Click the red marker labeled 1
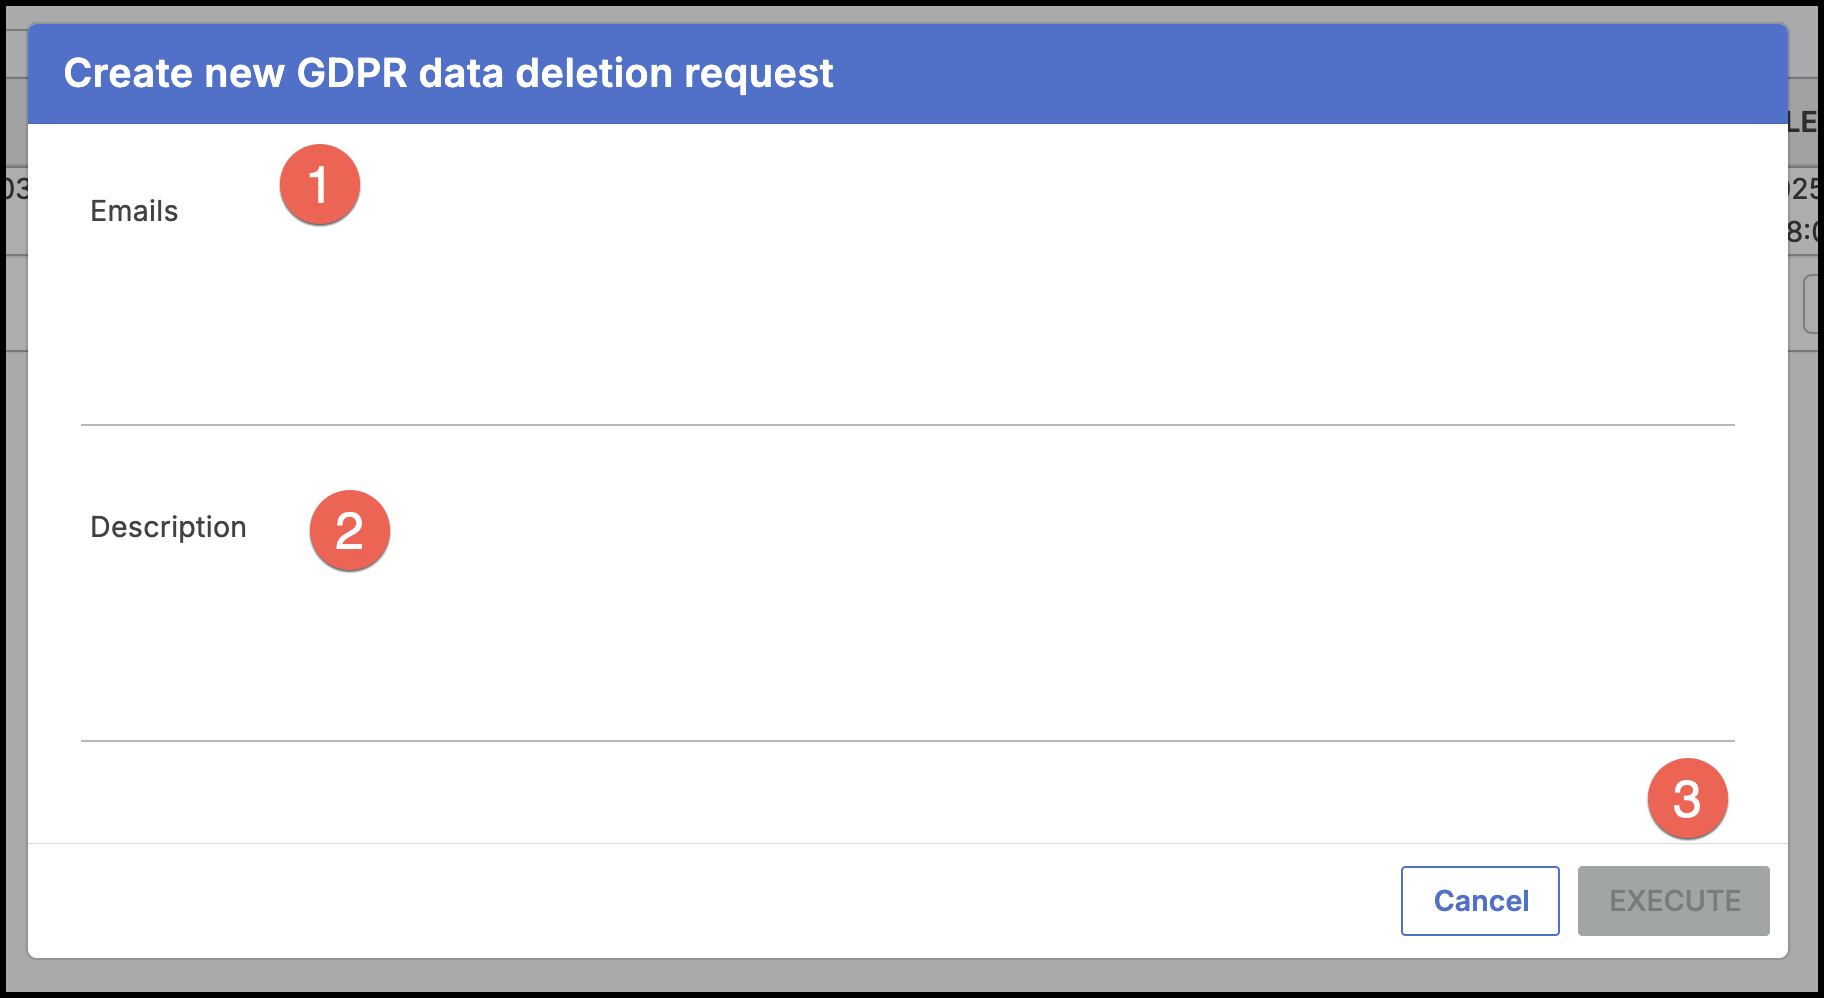The height and width of the screenshot is (998, 1824). coord(321,184)
